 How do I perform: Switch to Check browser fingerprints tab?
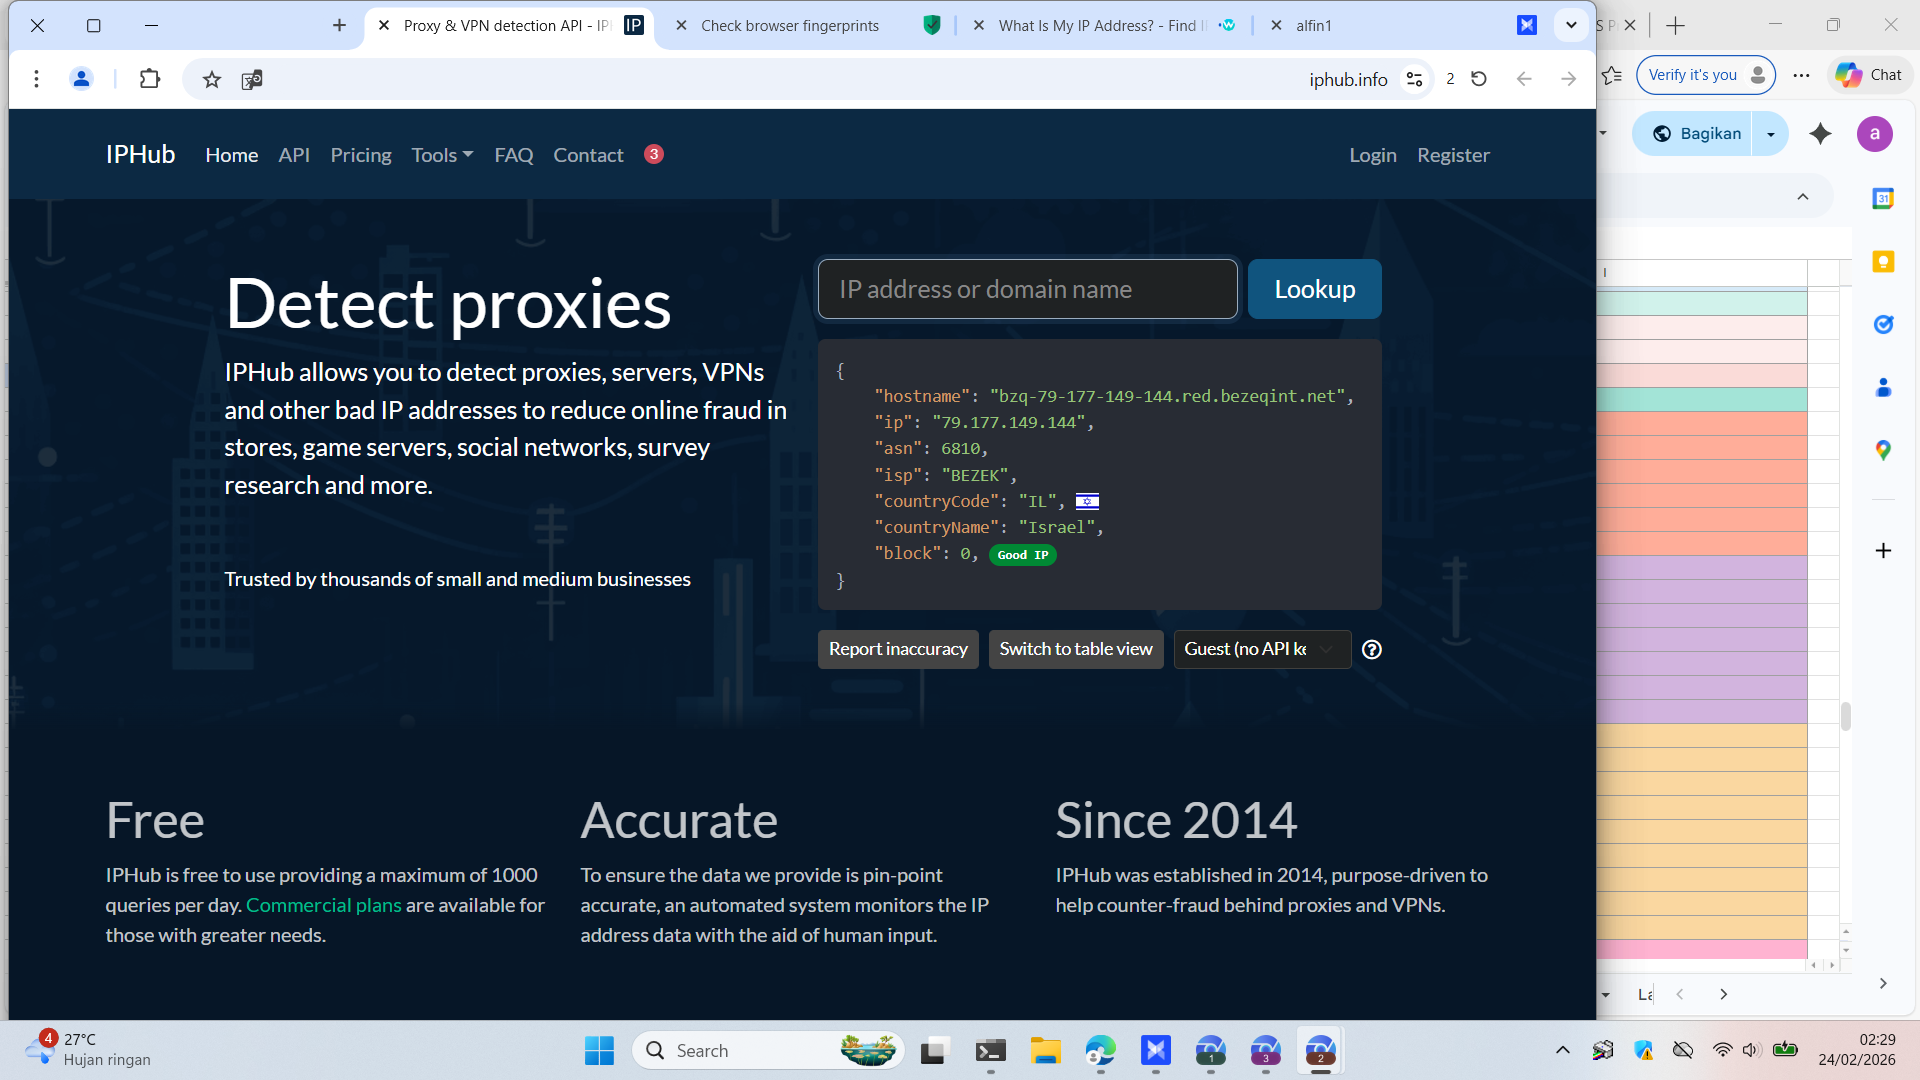click(789, 26)
